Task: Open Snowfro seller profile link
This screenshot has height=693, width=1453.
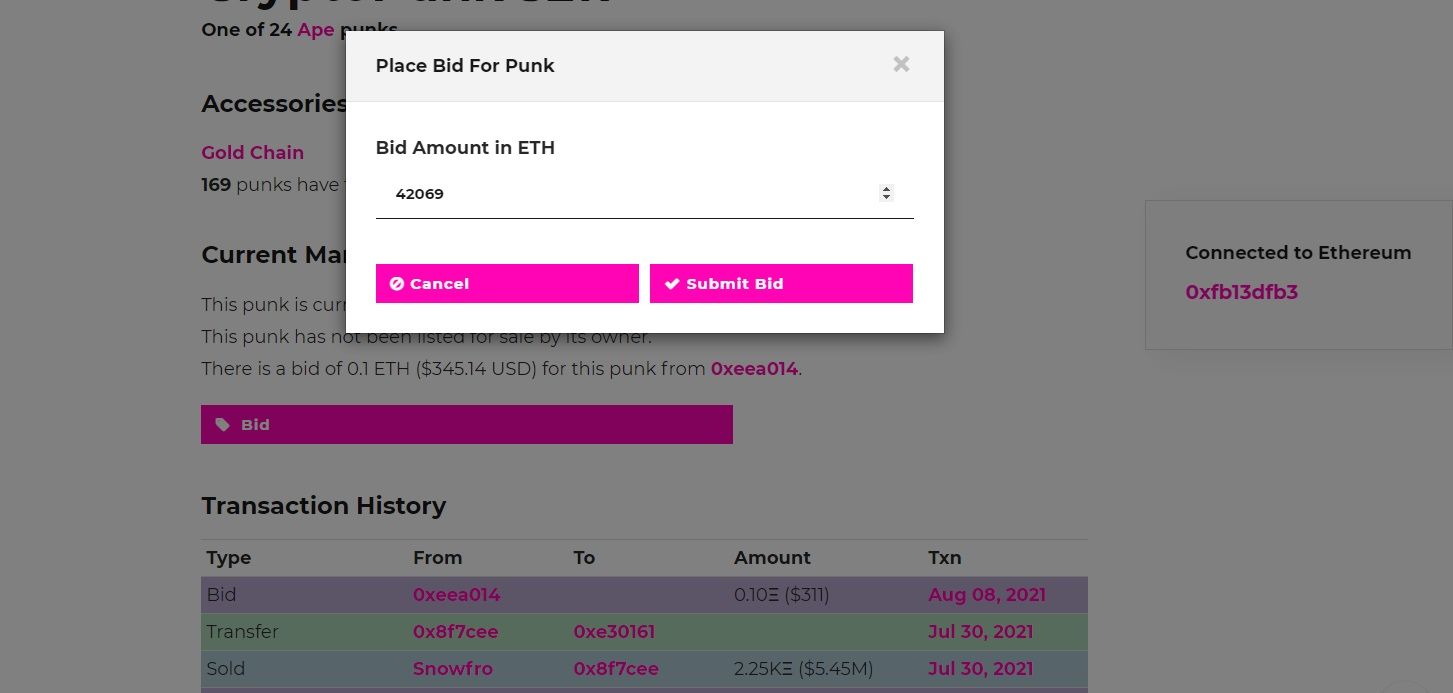Action: click(x=452, y=669)
